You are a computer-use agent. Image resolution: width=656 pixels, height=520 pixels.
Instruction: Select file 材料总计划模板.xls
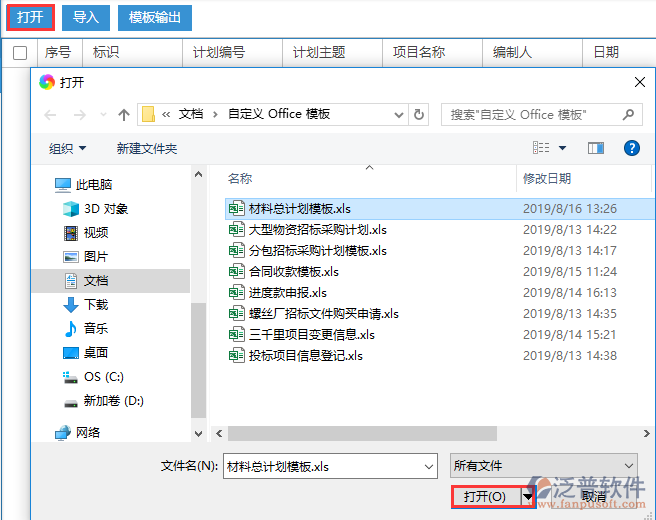pyautogui.click(x=440, y=208)
